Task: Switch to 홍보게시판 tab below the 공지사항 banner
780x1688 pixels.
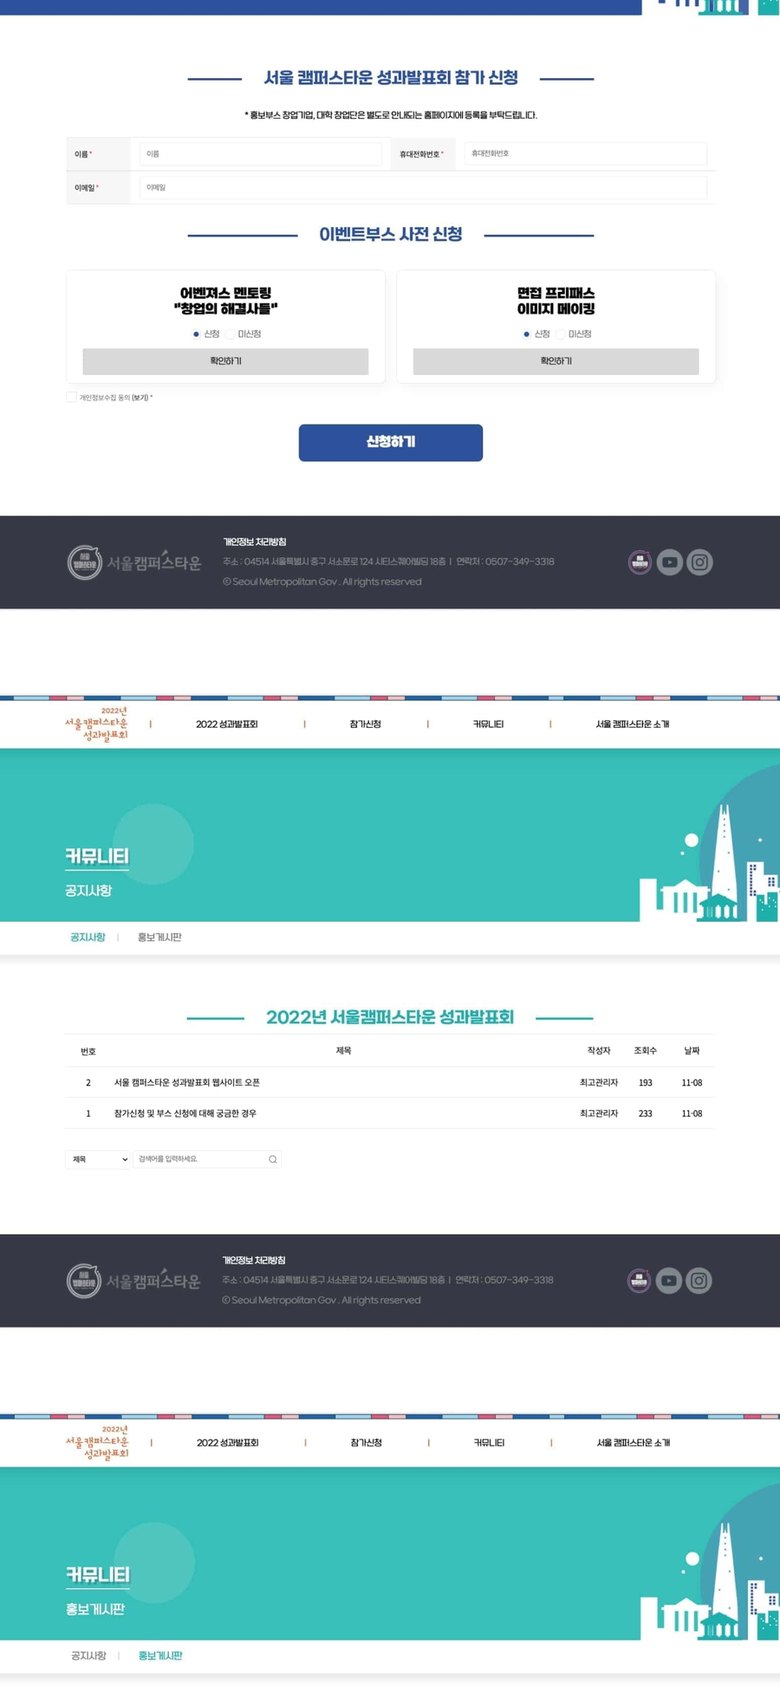Action: (x=160, y=937)
